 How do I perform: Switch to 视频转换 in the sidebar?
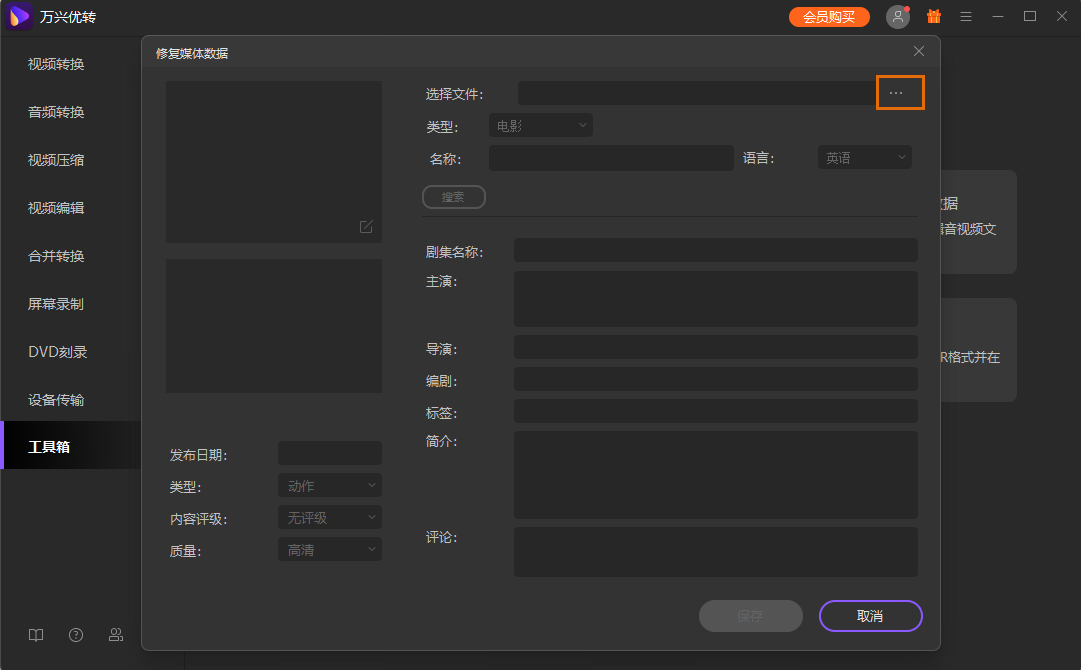click(56, 64)
